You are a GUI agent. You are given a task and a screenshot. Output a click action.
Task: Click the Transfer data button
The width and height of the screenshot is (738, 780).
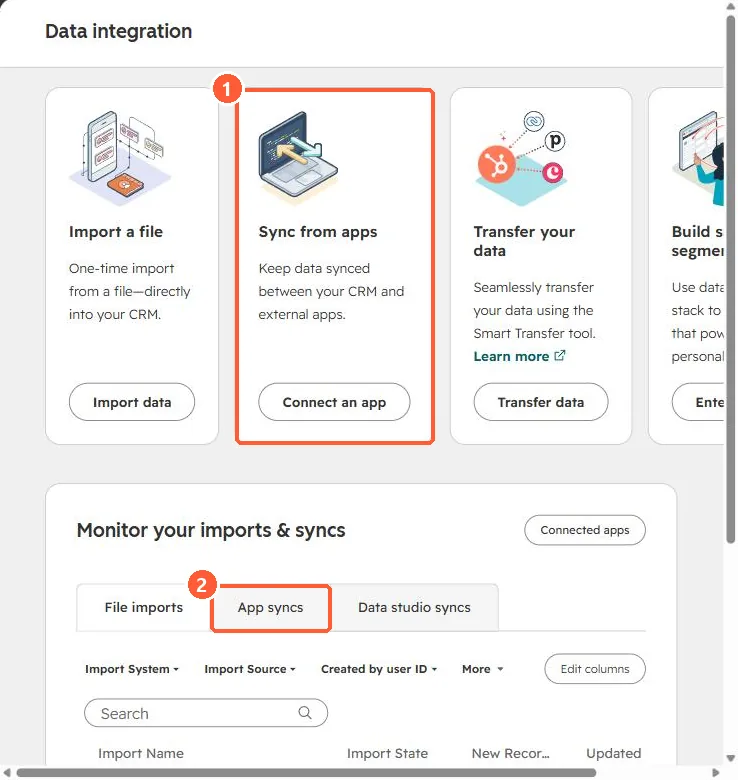pyautogui.click(x=541, y=402)
